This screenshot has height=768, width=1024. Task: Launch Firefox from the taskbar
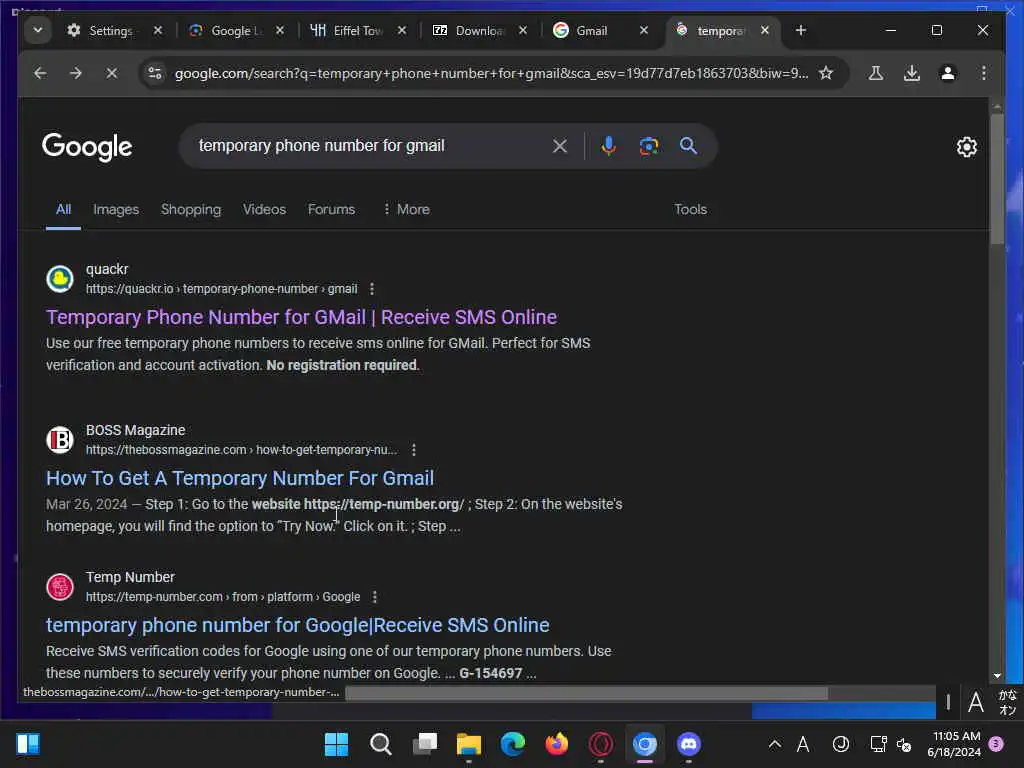[556, 744]
